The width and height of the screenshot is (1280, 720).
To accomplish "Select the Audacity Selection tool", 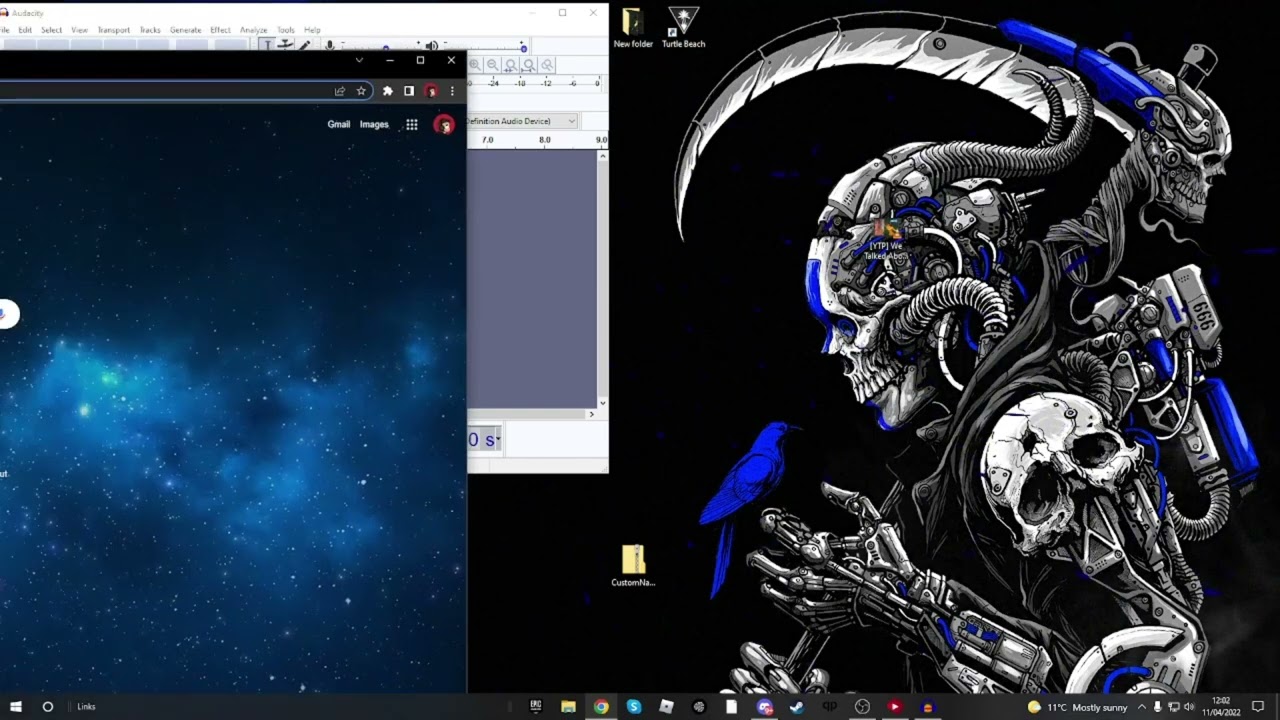I will coord(267,44).
